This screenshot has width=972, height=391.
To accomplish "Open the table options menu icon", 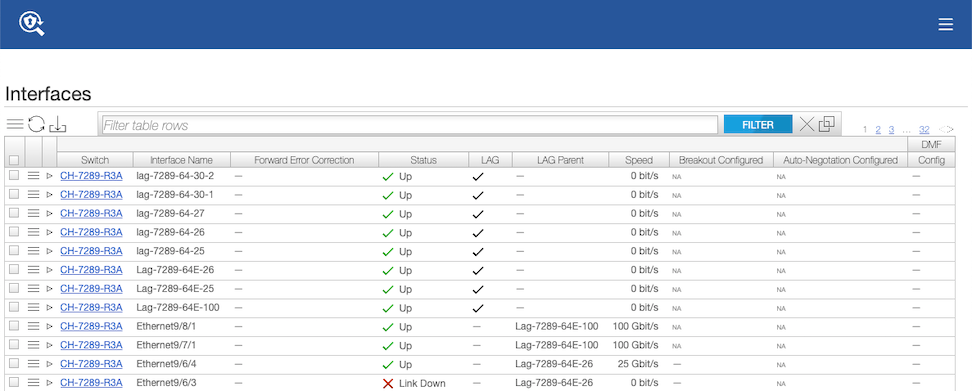I will click(x=15, y=124).
